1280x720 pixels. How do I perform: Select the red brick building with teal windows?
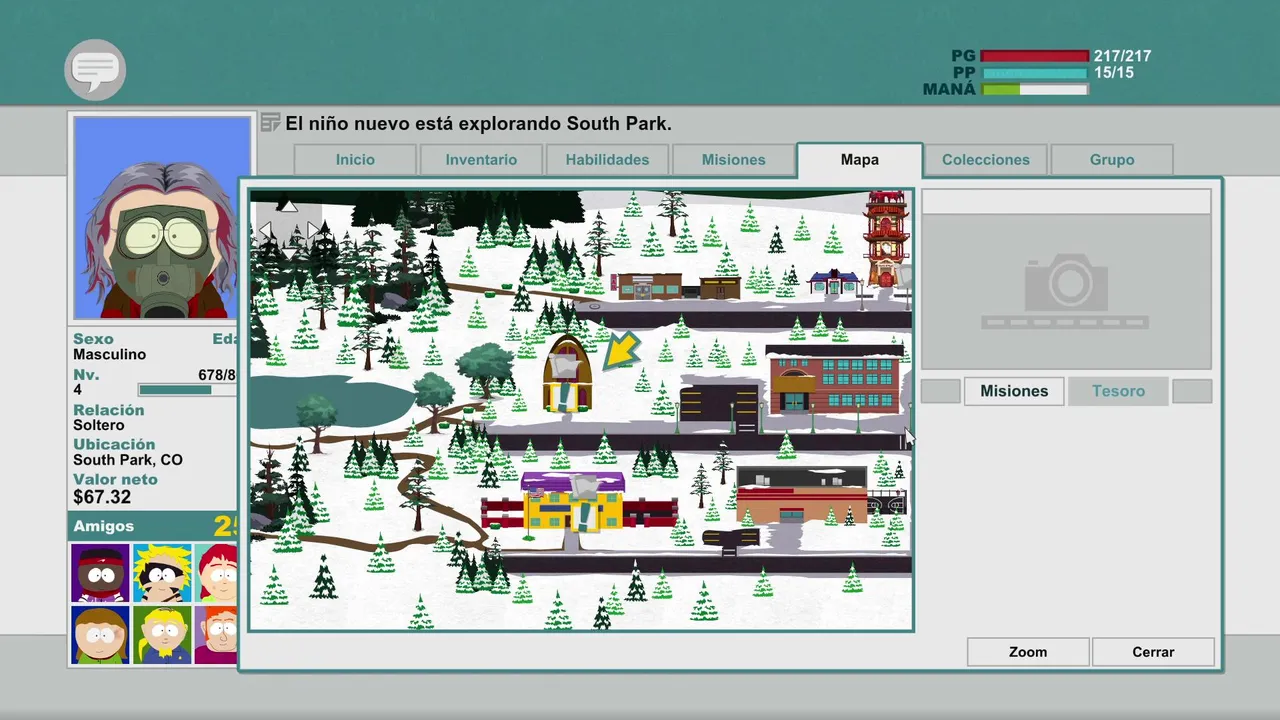[835, 380]
